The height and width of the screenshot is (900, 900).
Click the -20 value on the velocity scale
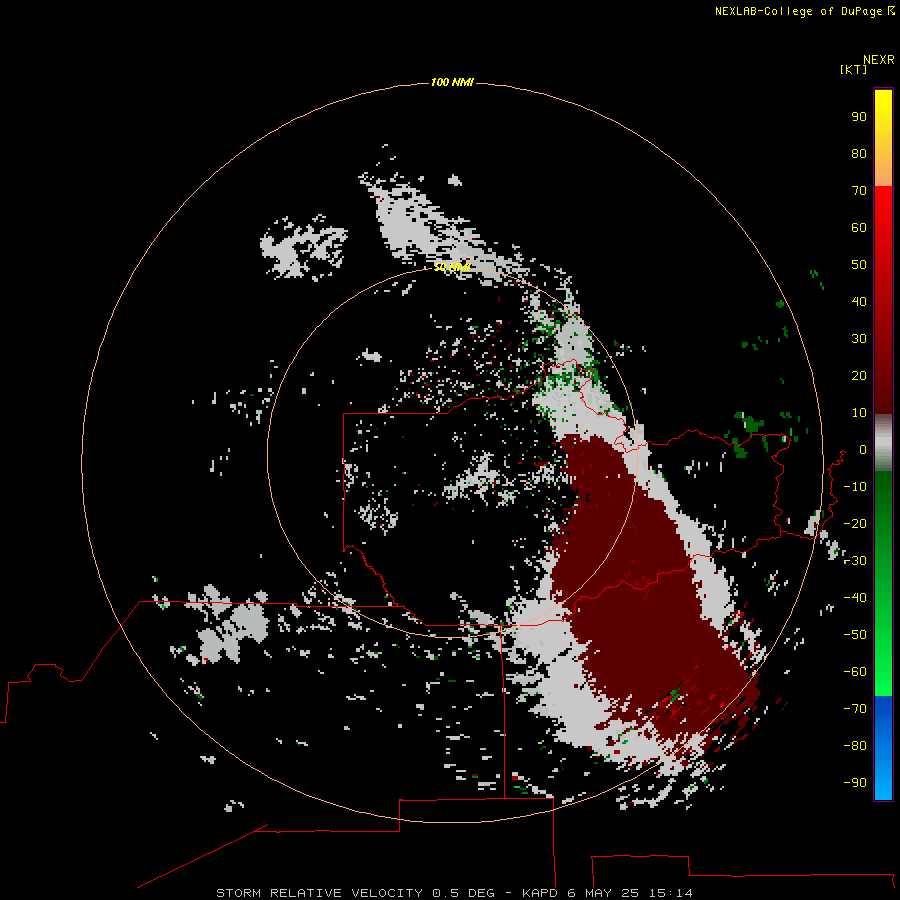(855, 523)
